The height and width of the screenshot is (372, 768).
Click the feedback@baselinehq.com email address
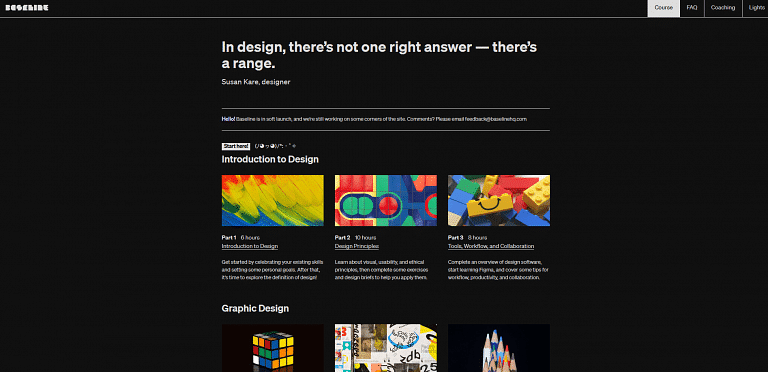coord(496,119)
